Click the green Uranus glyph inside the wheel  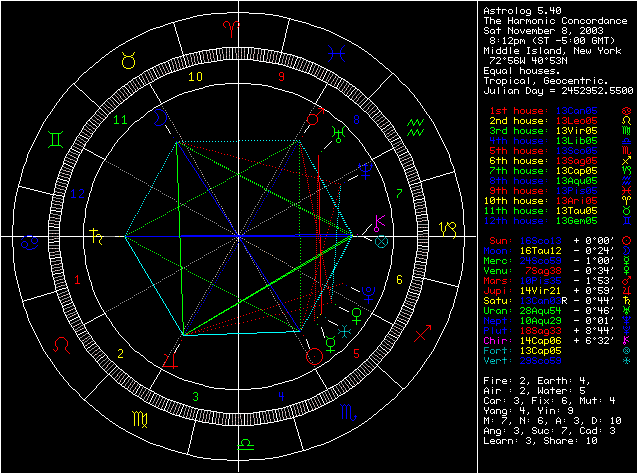click(338, 135)
